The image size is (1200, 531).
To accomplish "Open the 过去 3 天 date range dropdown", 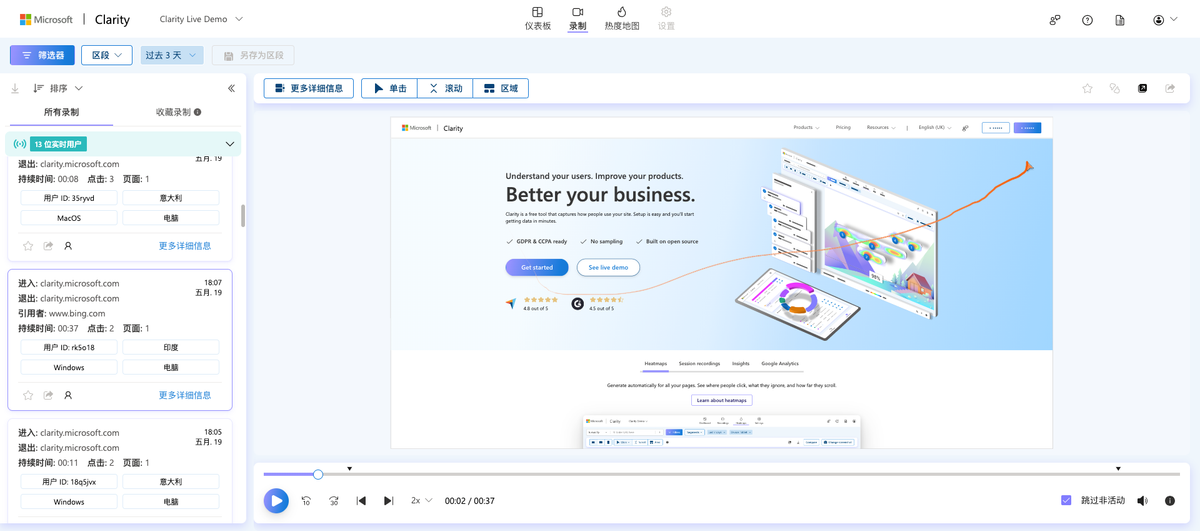I will click(172, 56).
